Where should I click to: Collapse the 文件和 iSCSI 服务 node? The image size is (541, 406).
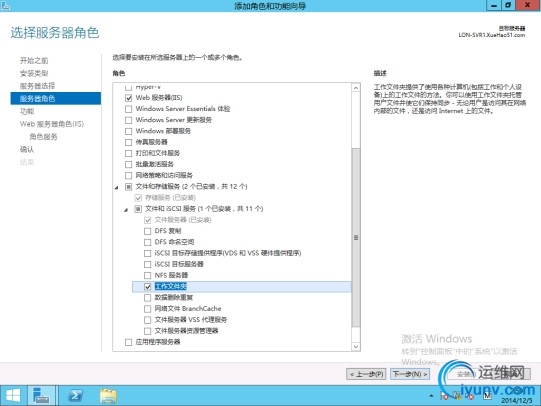pos(126,209)
